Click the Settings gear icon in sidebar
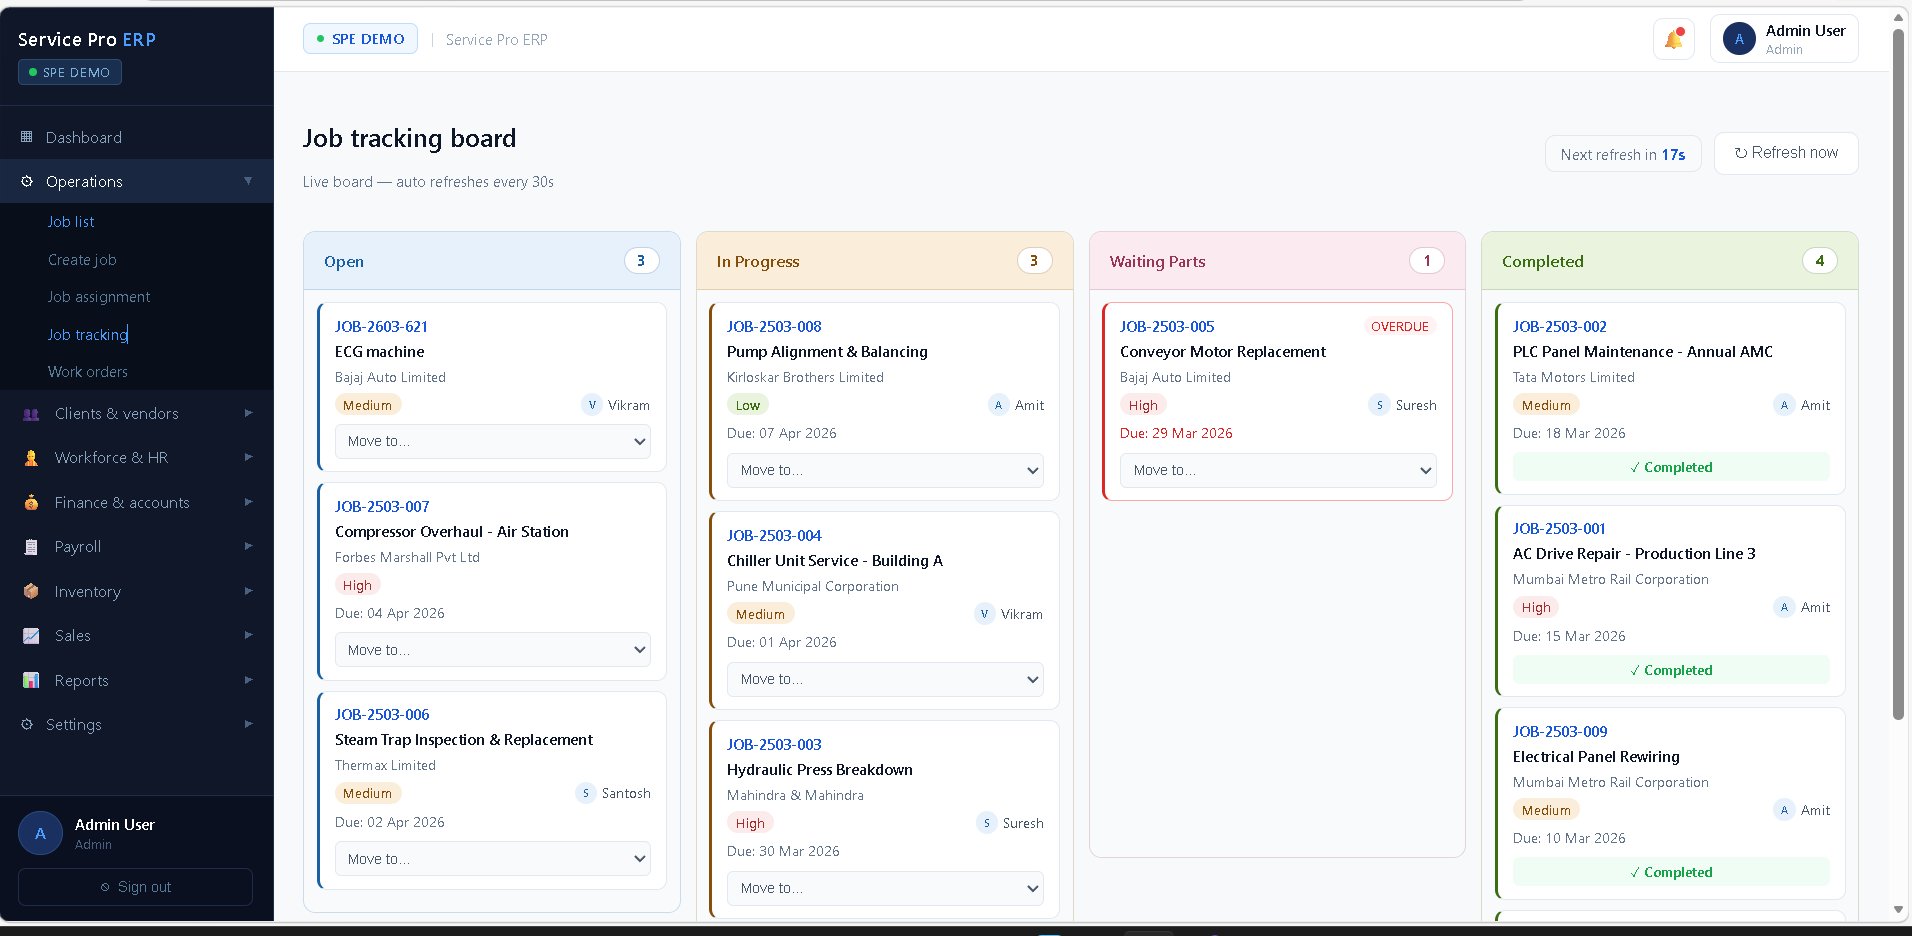1912x936 pixels. click(x=25, y=724)
